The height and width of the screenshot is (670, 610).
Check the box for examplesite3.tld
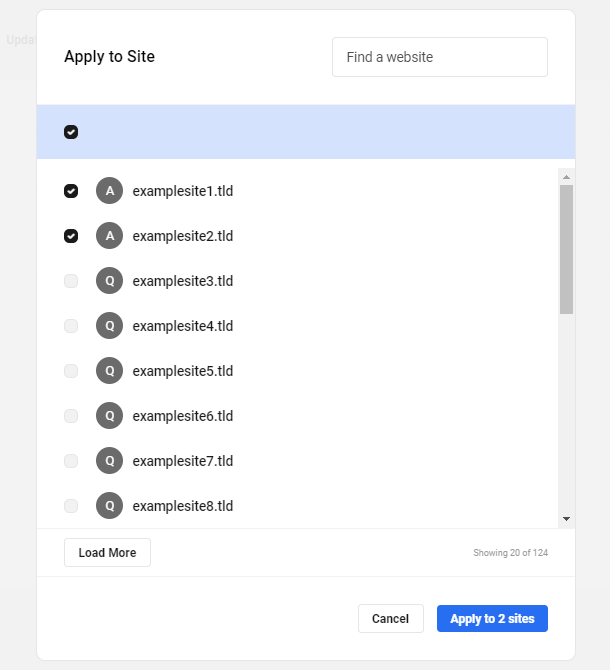pos(71,281)
